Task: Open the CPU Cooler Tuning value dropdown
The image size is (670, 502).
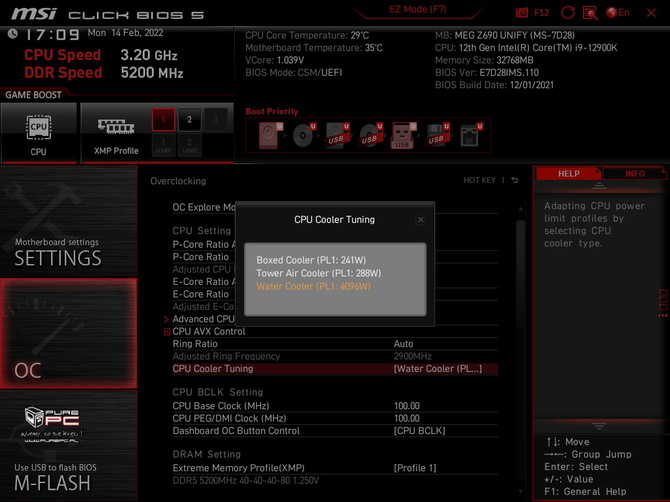Action: (438, 369)
